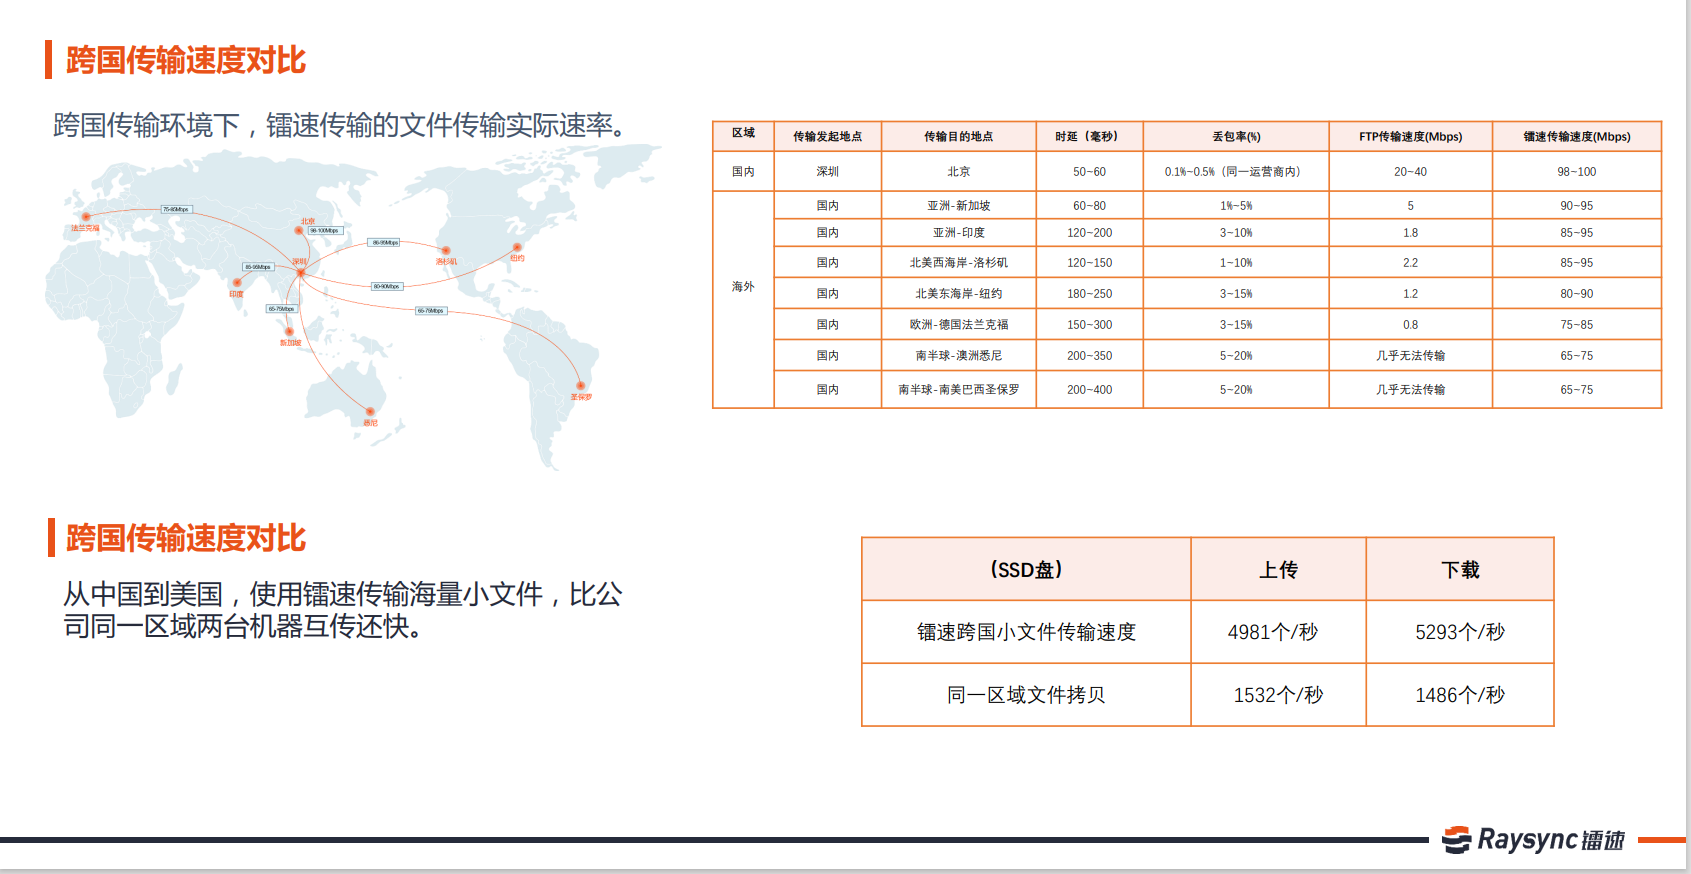Click the 上传 column header

[1278, 569]
